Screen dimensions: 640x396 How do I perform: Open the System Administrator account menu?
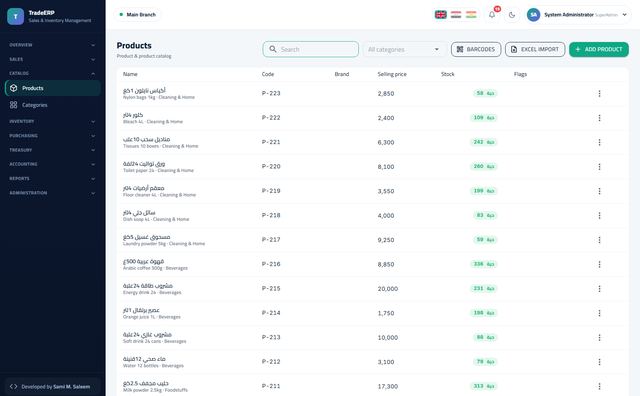click(x=578, y=15)
